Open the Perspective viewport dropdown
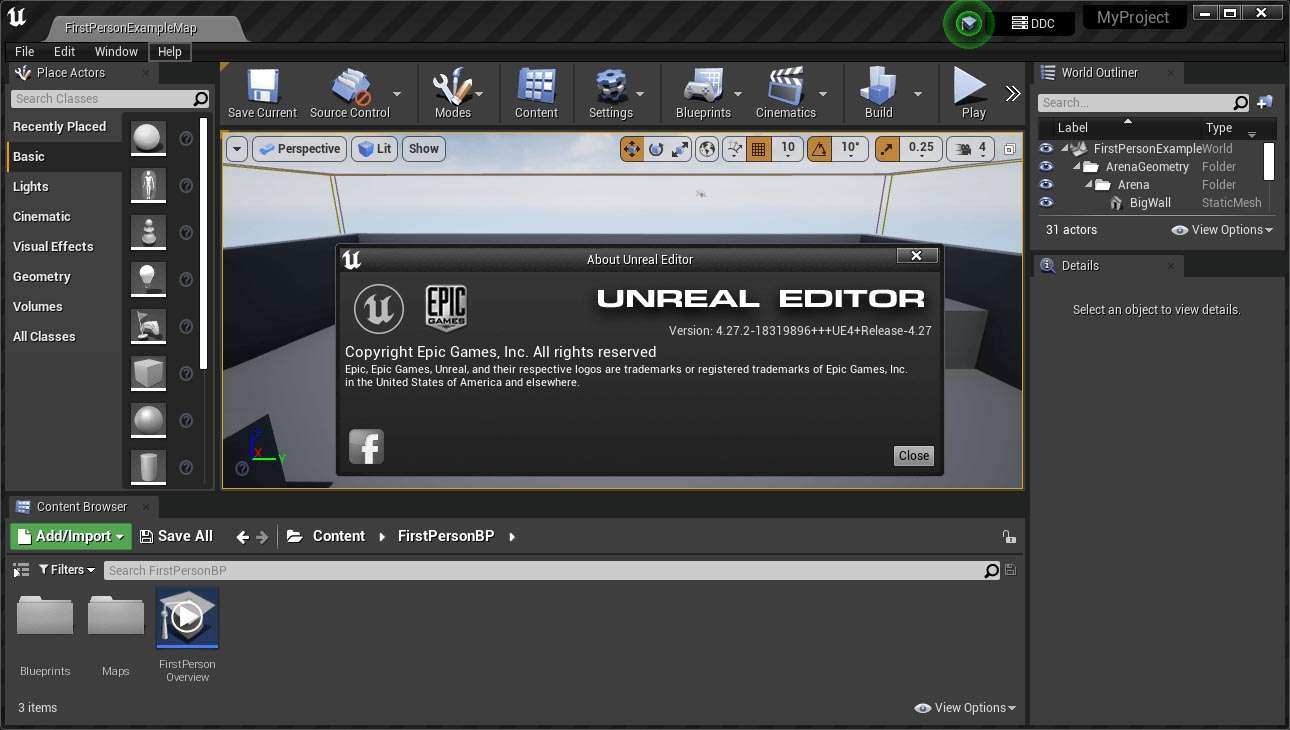The image size is (1290, 730). pyautogui.click(x=299, y=149)
